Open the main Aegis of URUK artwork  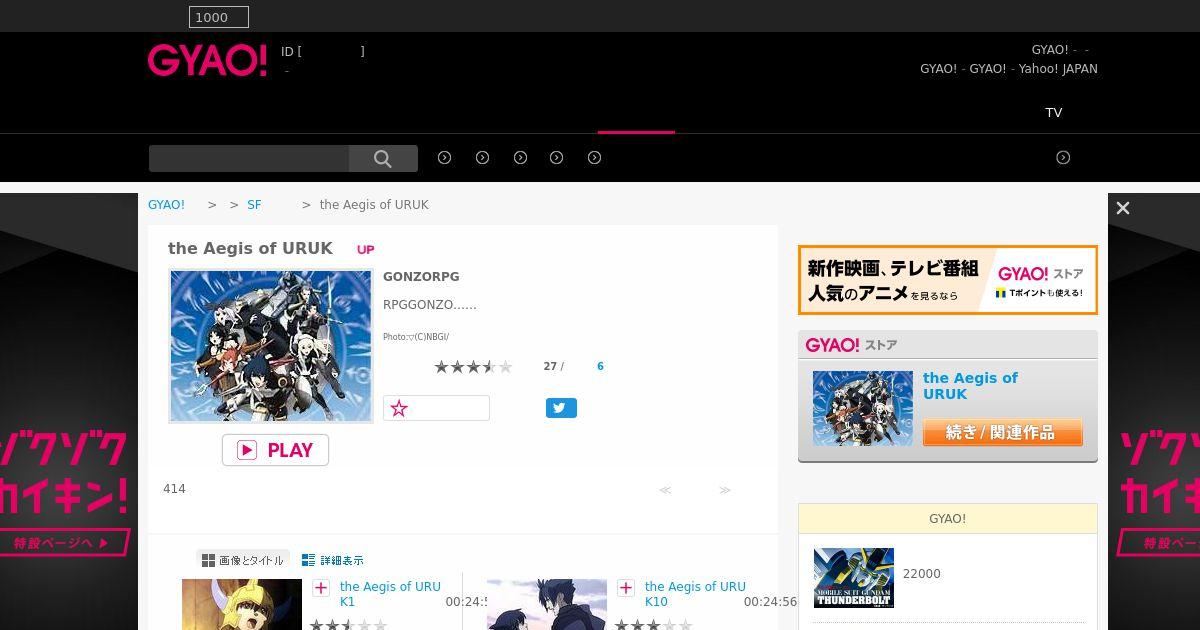271,345
